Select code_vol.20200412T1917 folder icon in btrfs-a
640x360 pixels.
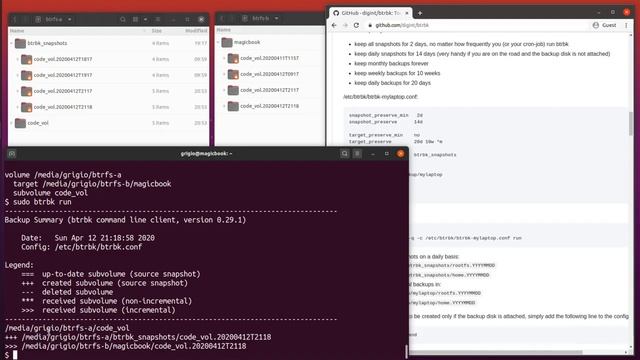[x=27, y=75]
